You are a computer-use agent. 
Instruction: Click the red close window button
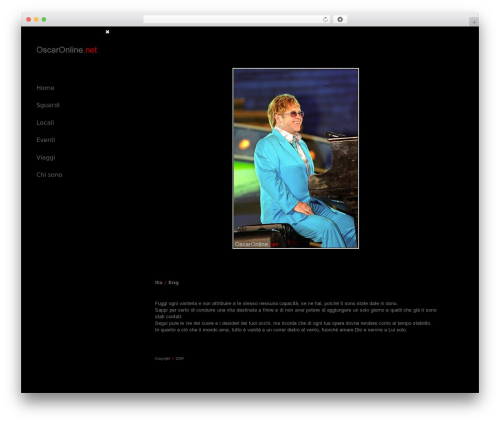pyautogui.click(x=29, y=19)
